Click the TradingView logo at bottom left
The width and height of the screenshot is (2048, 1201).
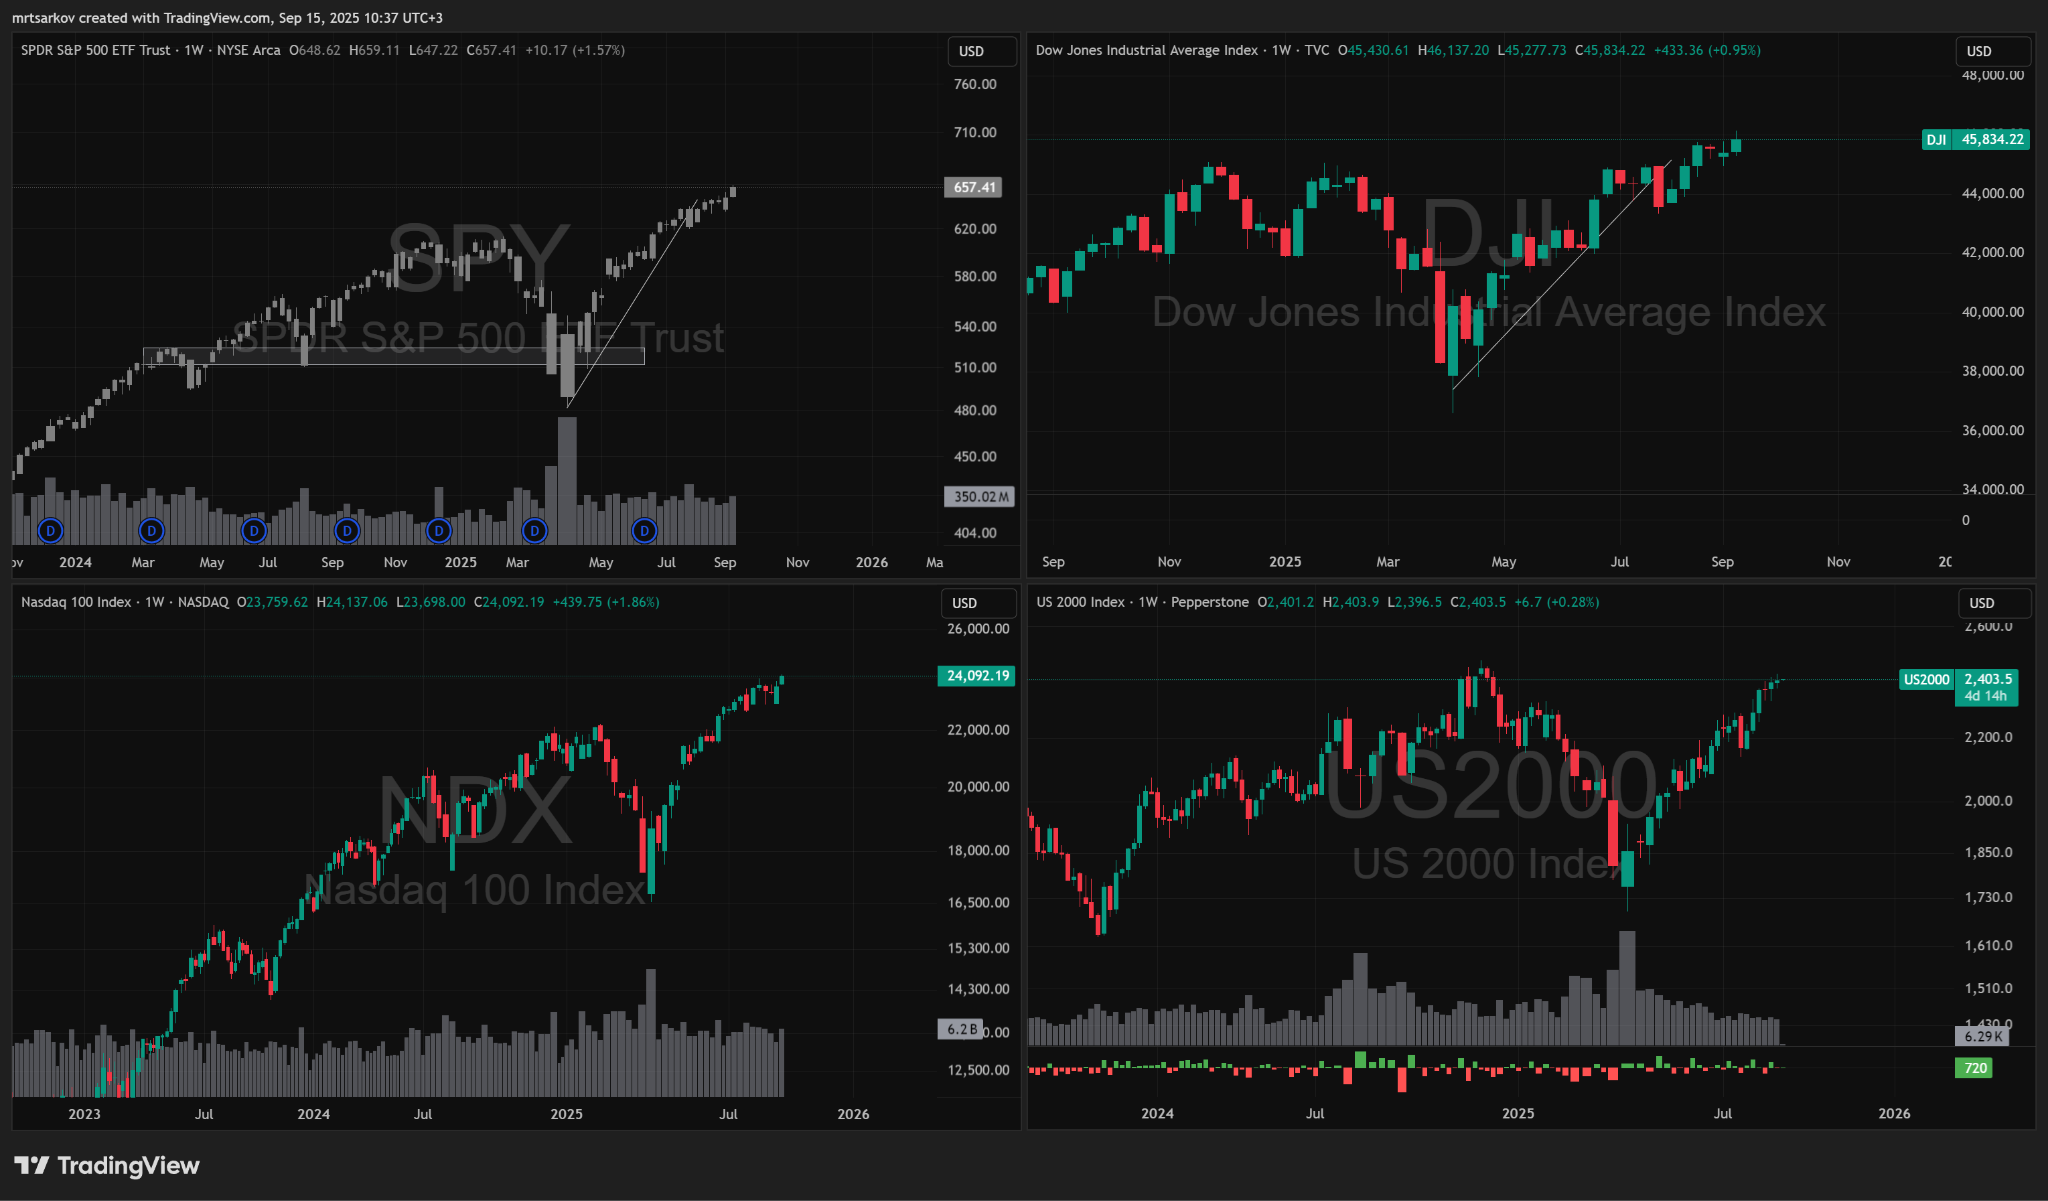(x=106, y=1166)
